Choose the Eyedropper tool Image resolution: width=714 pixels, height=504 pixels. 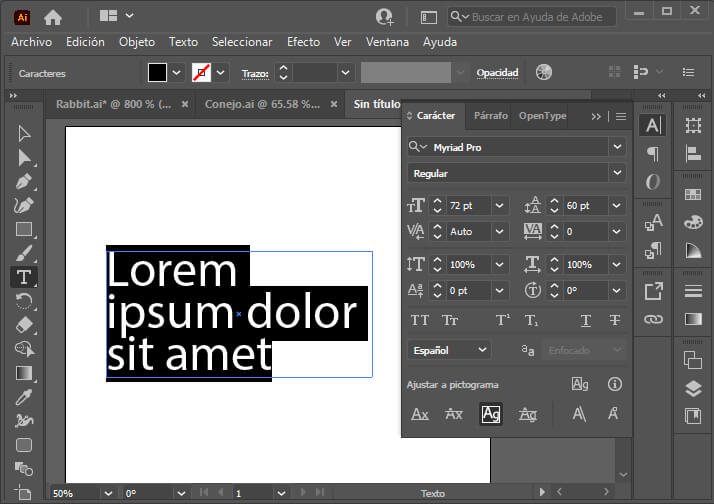(x=24, y=397)
